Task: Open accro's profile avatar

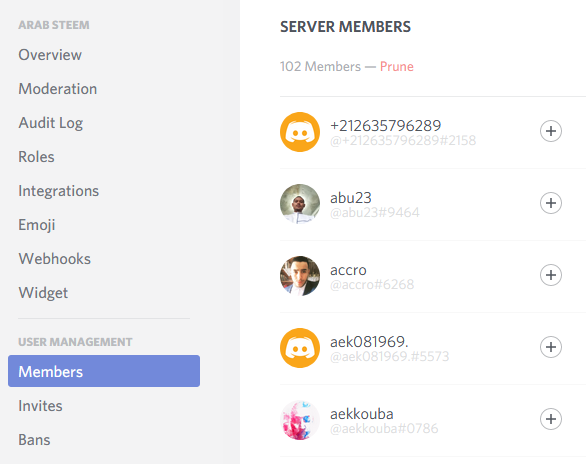Action: point(300,276)
